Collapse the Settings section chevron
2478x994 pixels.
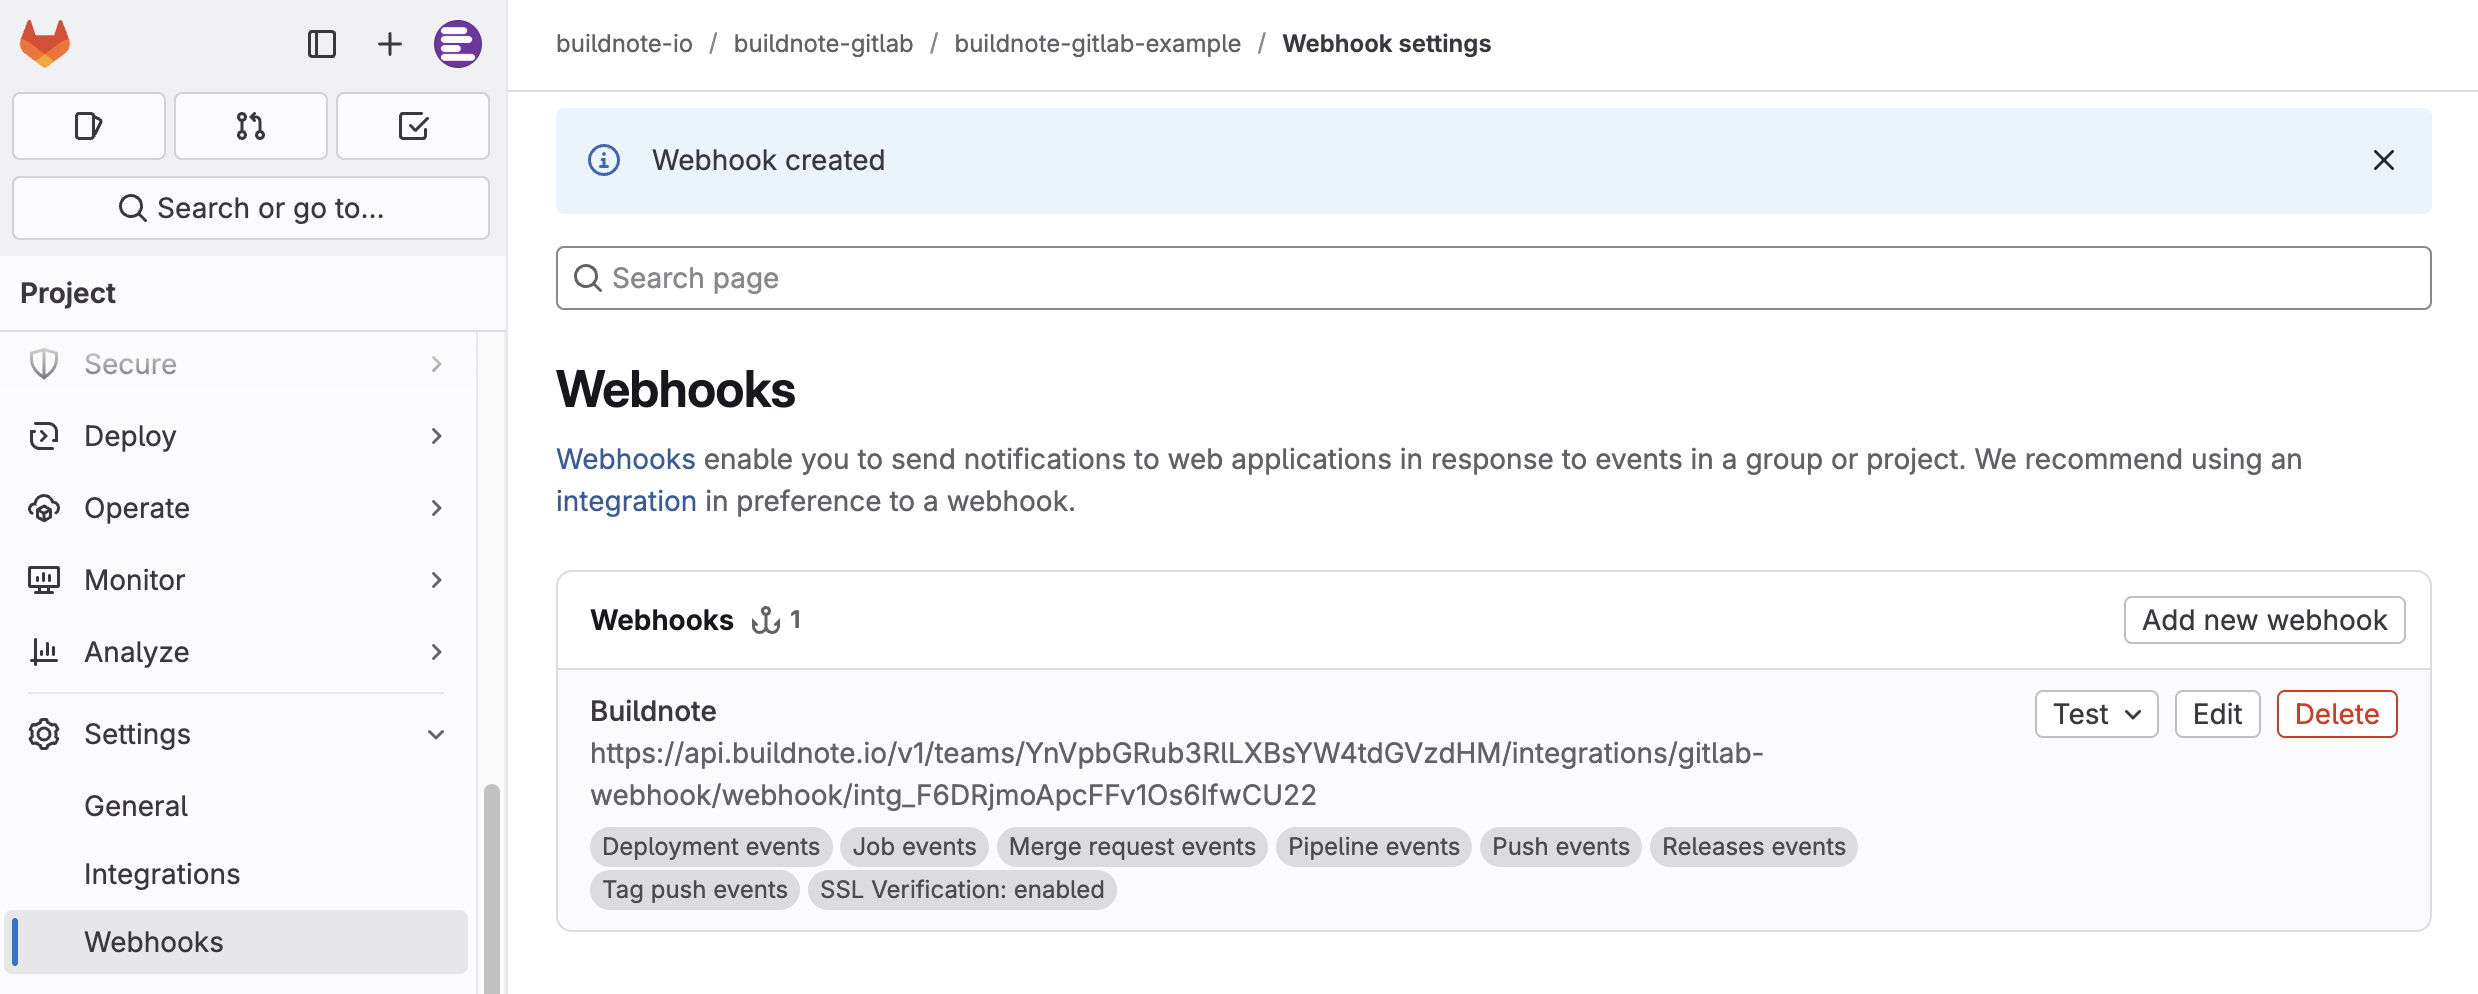(x=437, y=734)
